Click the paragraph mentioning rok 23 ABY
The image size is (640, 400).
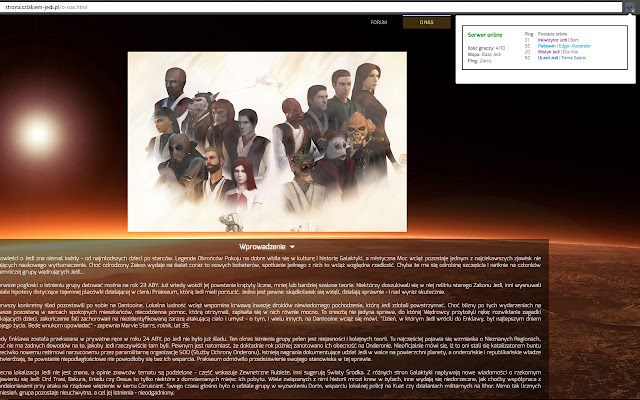coord(271,289)
